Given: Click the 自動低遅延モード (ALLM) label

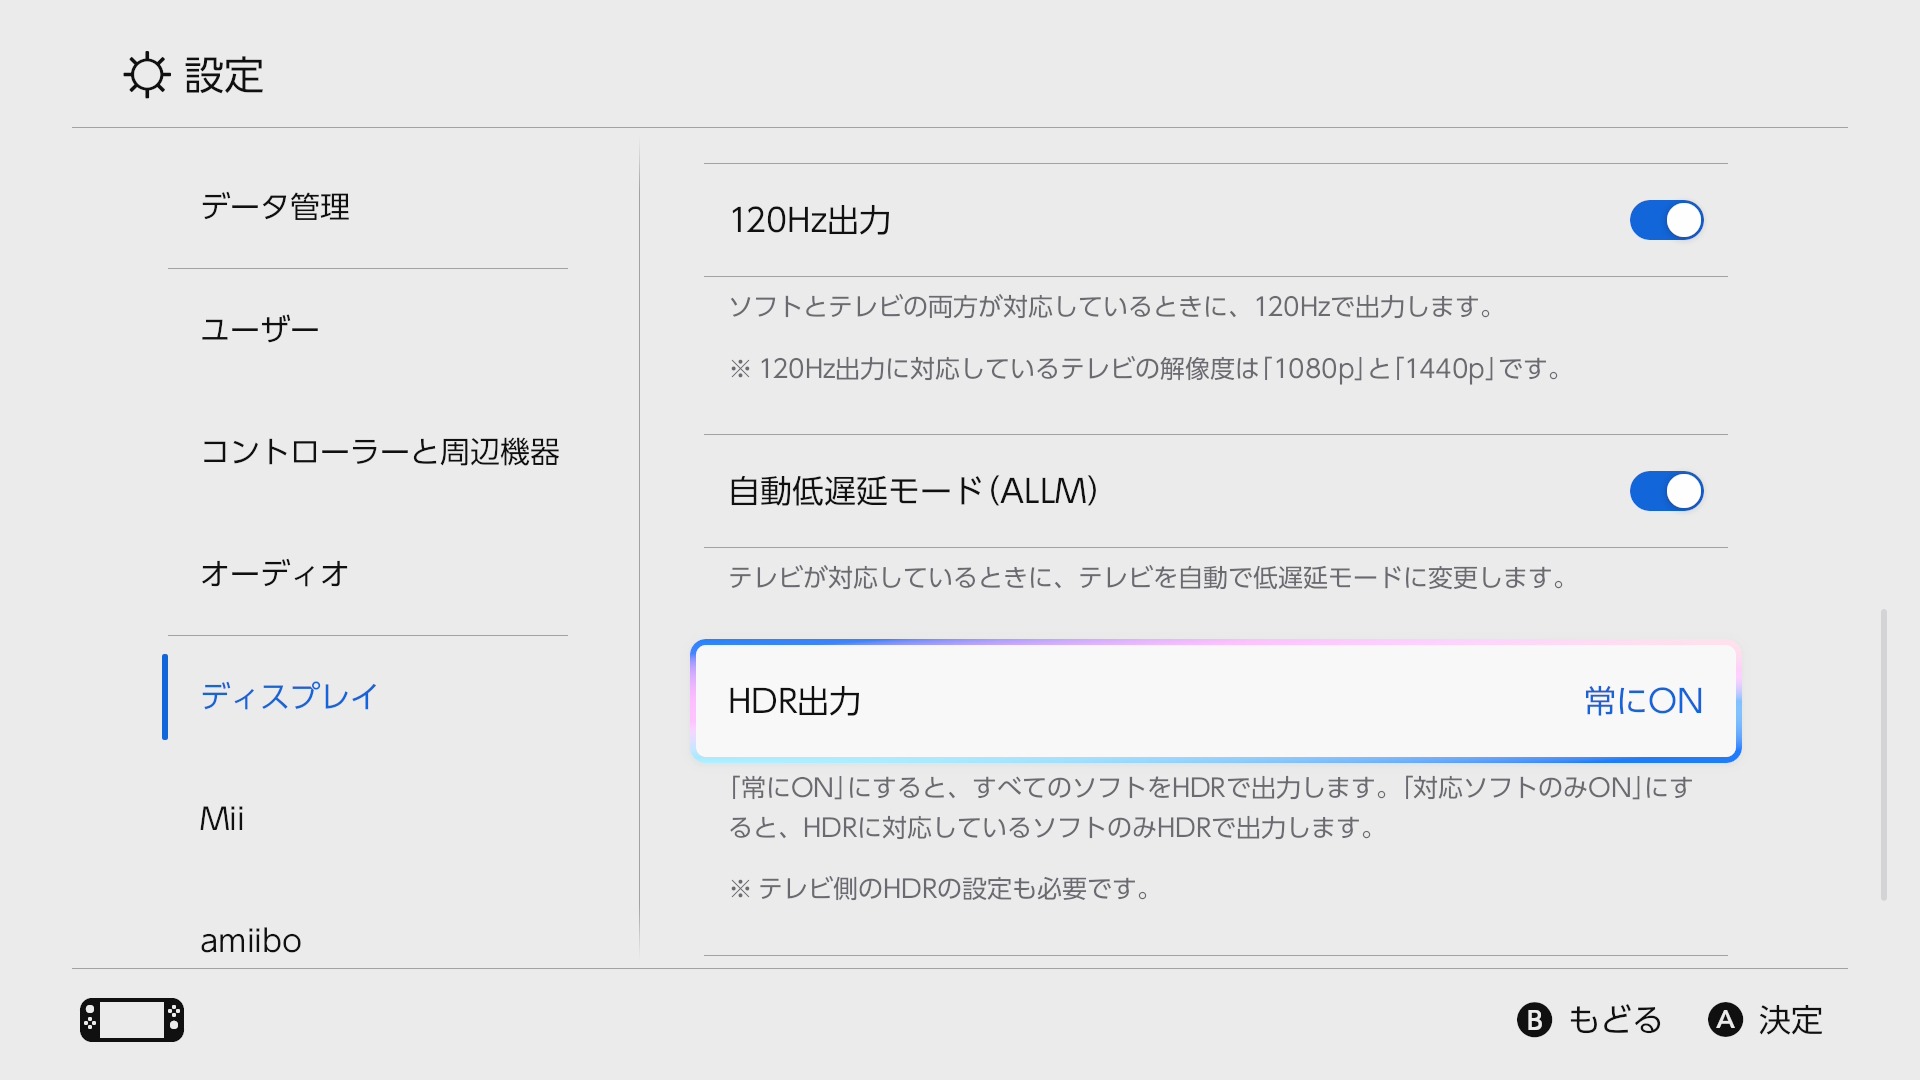Looking at the screenshot, I should pos(914,491).
